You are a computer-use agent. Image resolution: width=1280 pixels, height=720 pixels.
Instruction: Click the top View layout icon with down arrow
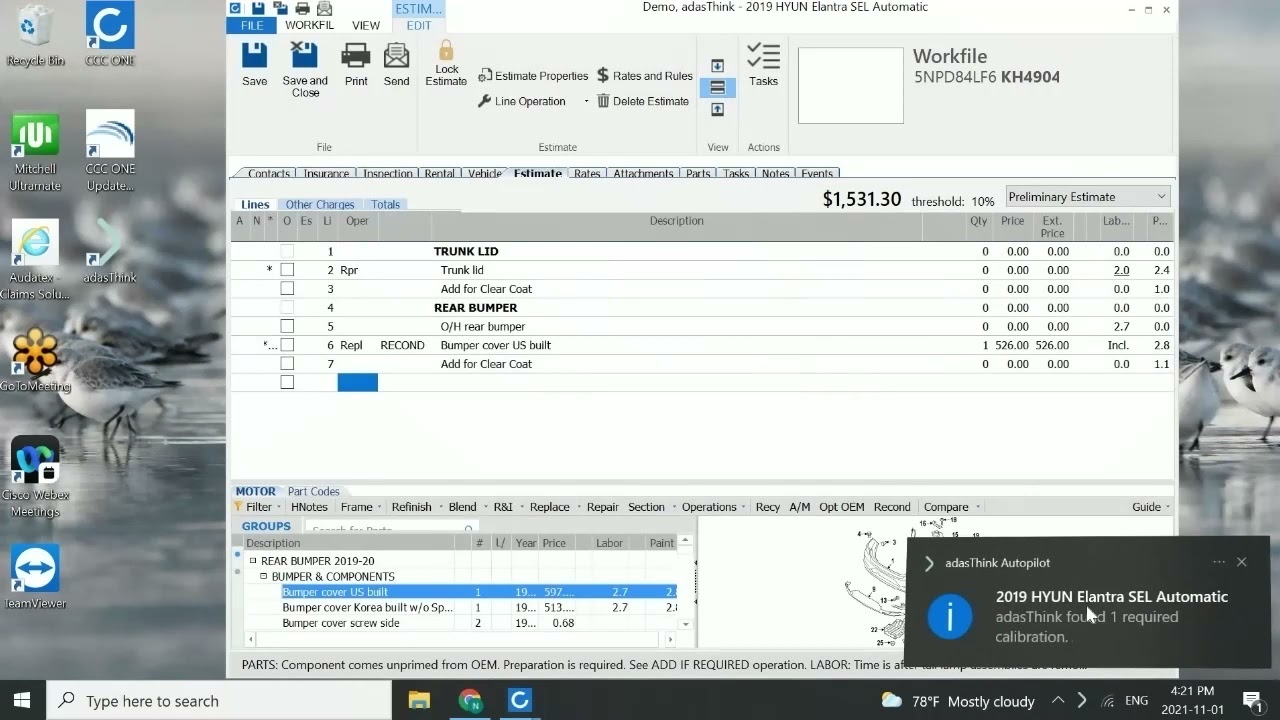tap(717, 66)
